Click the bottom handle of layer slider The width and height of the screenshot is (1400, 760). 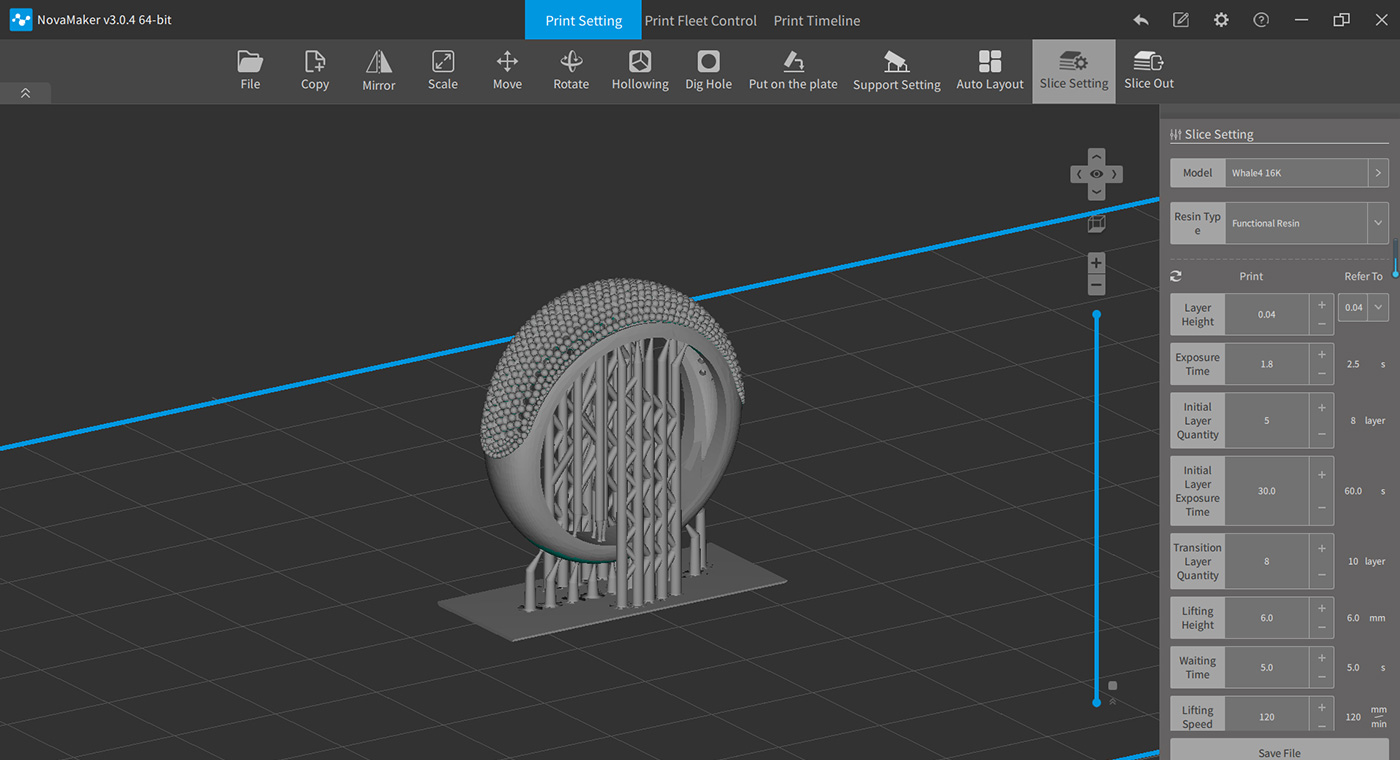[1096, 702]
